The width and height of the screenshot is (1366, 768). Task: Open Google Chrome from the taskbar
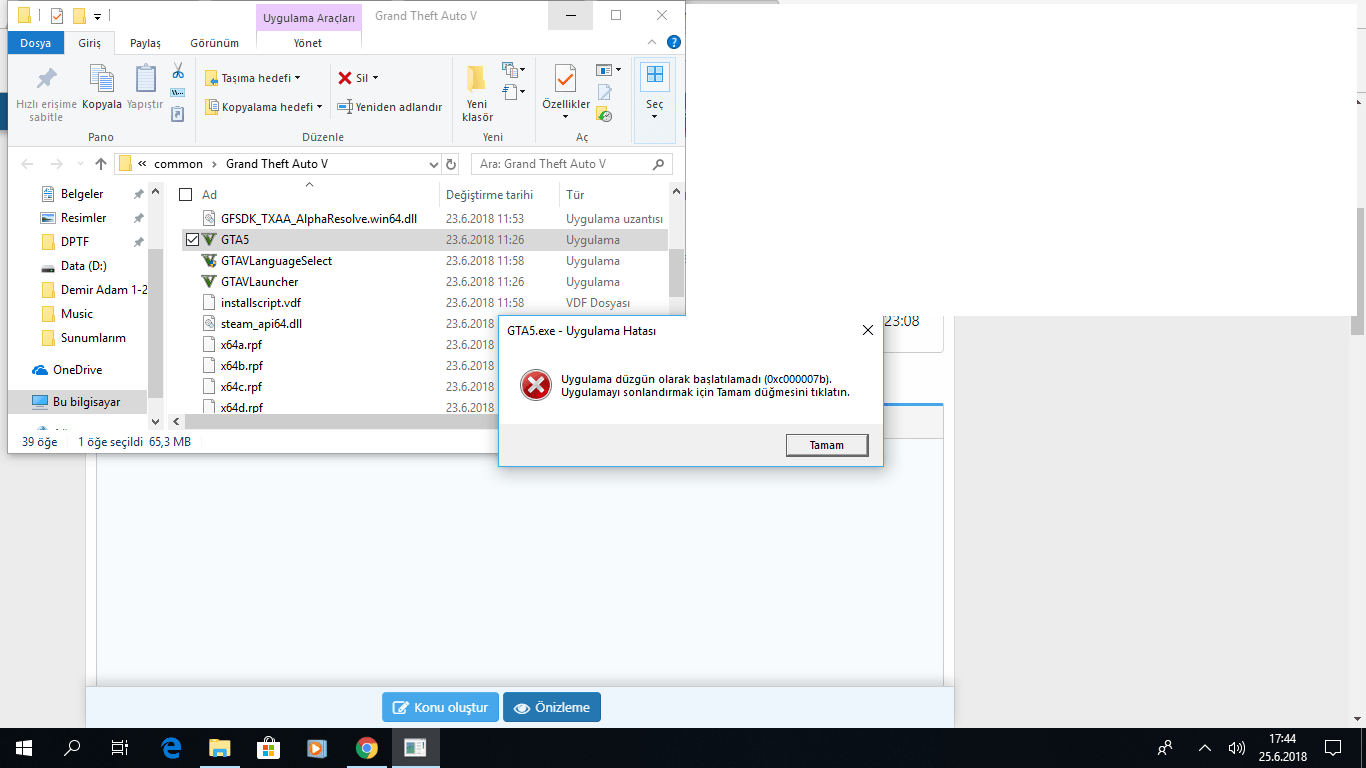pyautogui.click(x=367, y=747)
